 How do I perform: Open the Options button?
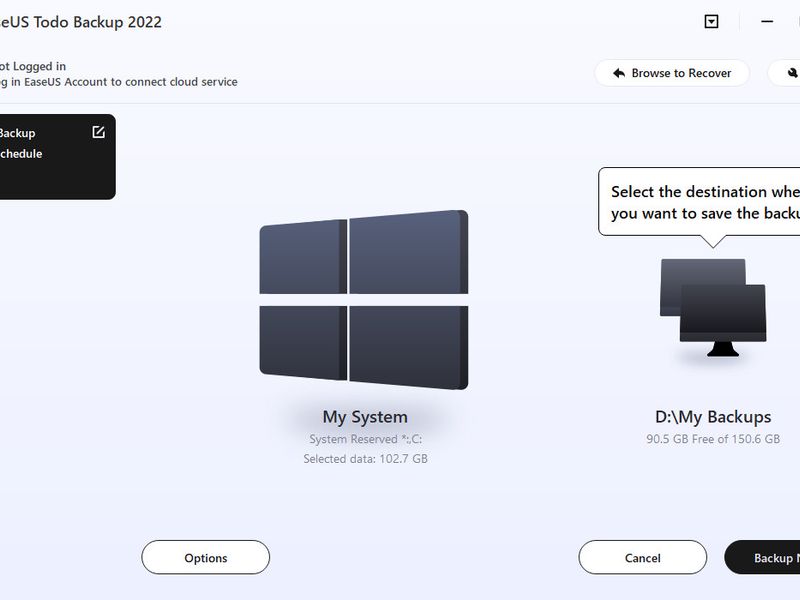click(x=206, y=558)
